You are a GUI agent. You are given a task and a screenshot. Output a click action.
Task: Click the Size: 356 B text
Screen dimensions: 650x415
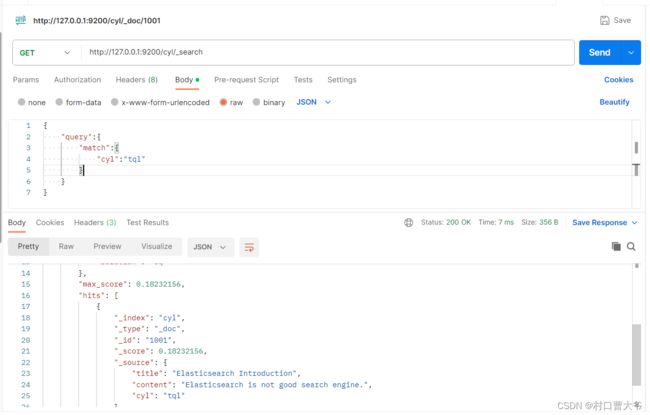pyautogui.click(x=540, y=222)
